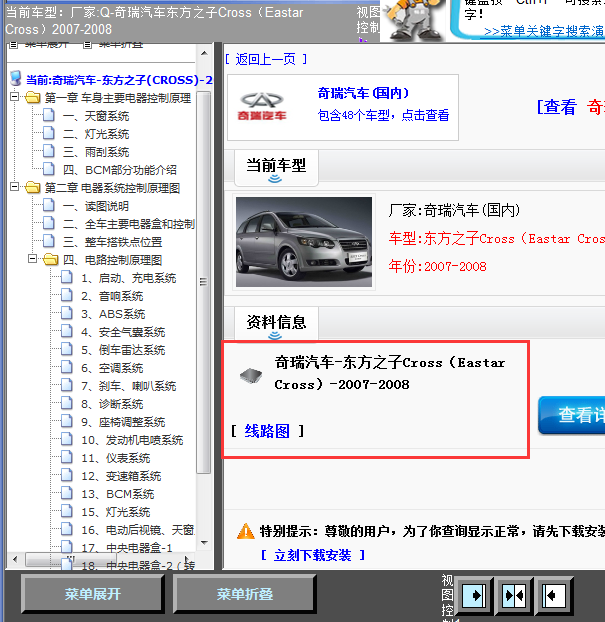Click the [查看 link near the brand card
The image size is (605, 622).
[x=557, y=107]
